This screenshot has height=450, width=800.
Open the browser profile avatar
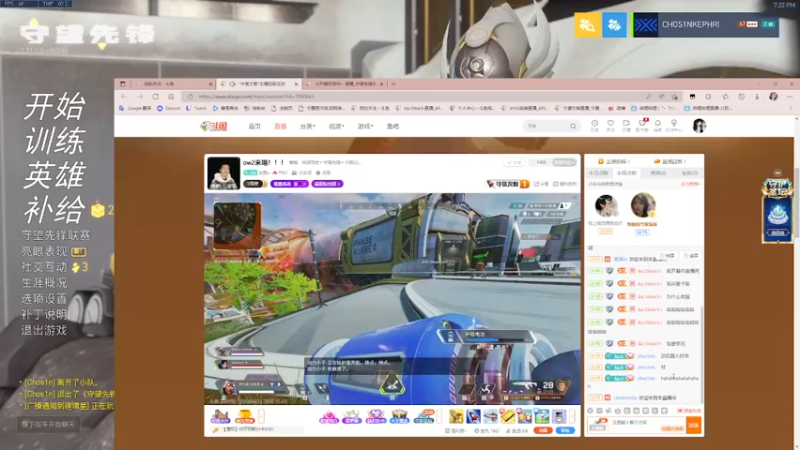(773, 96)
